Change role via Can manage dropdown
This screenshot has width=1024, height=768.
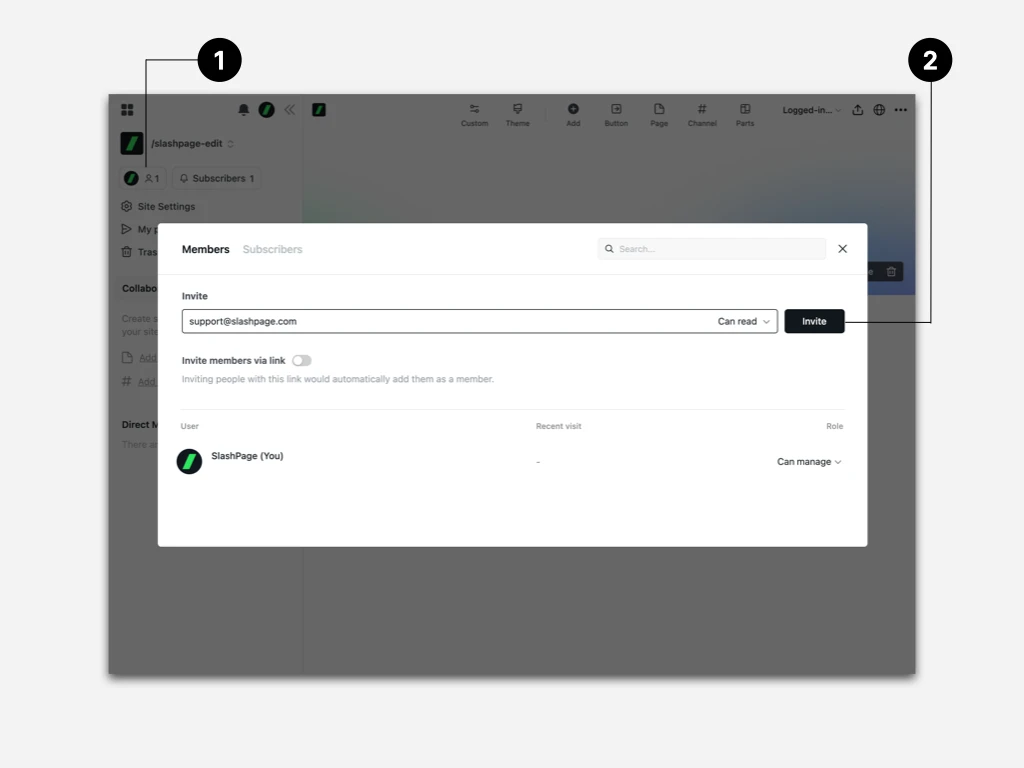(x=809, y=462)
